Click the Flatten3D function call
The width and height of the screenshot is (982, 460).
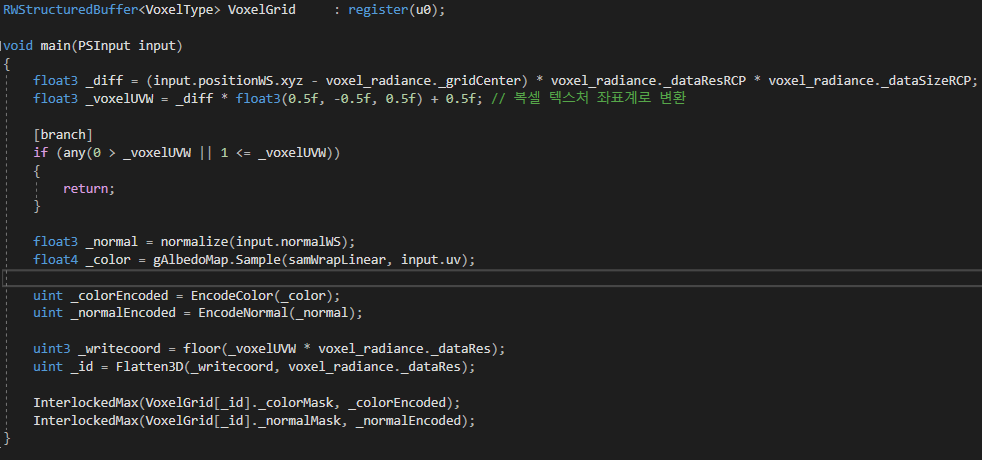149,367
